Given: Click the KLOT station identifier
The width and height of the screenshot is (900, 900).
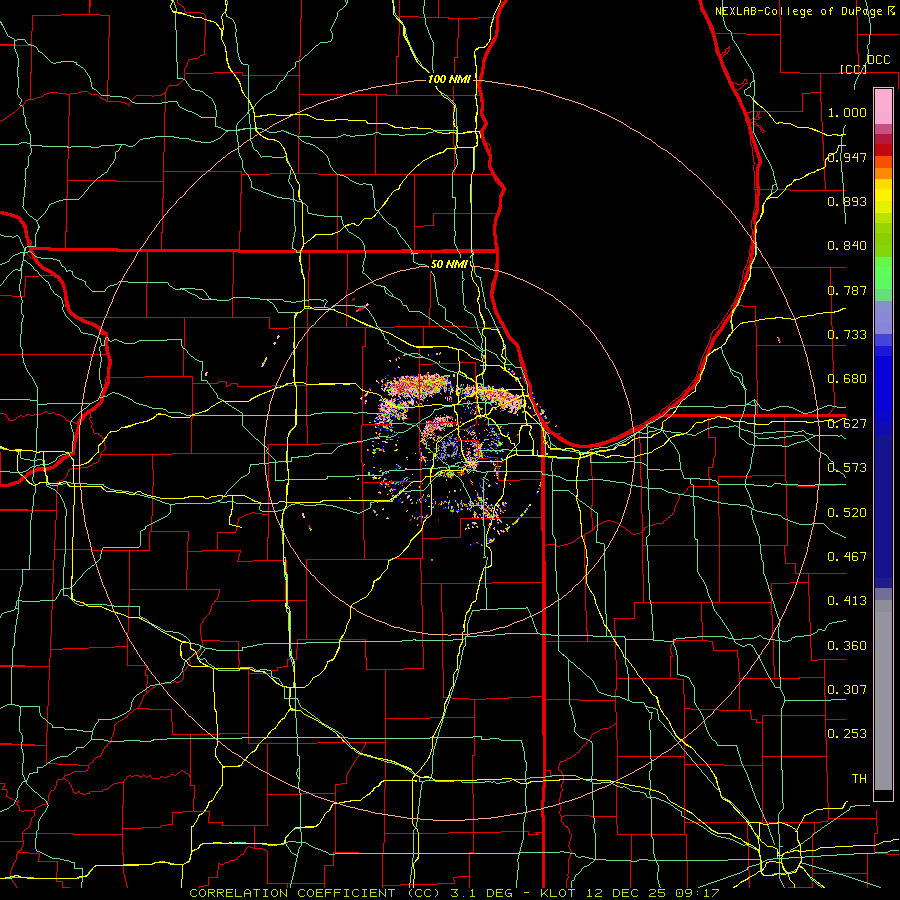Looking at the screenshot, I should pyautogui.click(x=558, y=893).
